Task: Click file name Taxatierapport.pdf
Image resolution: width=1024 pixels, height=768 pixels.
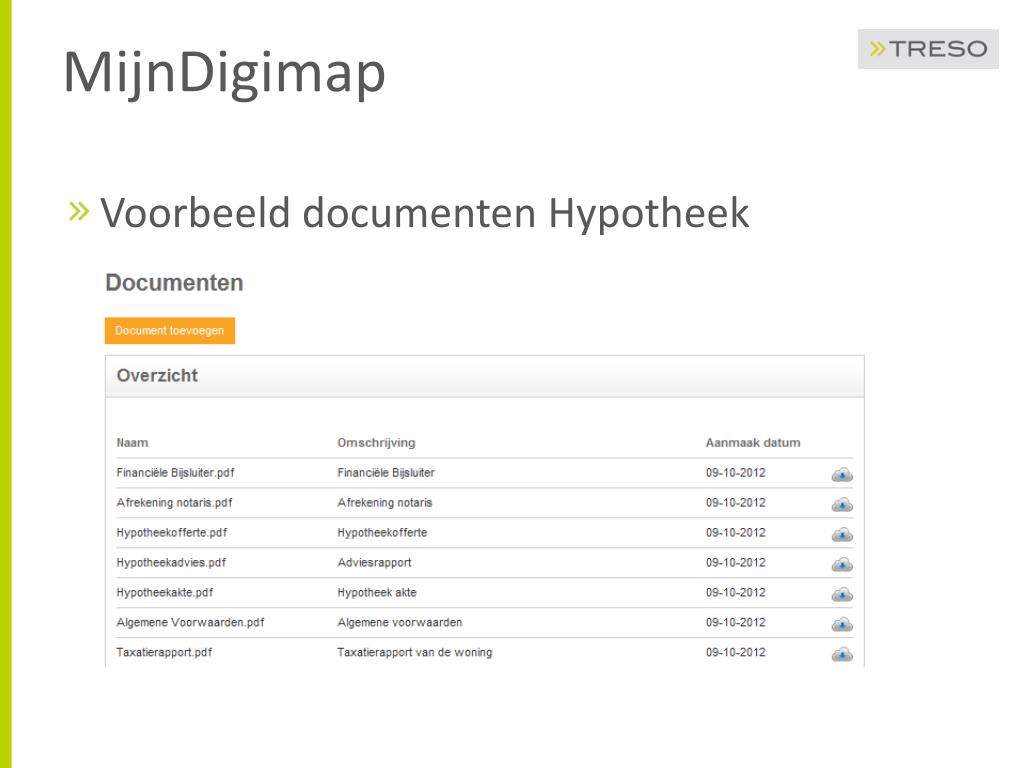Action: click(x=164, y=652)
